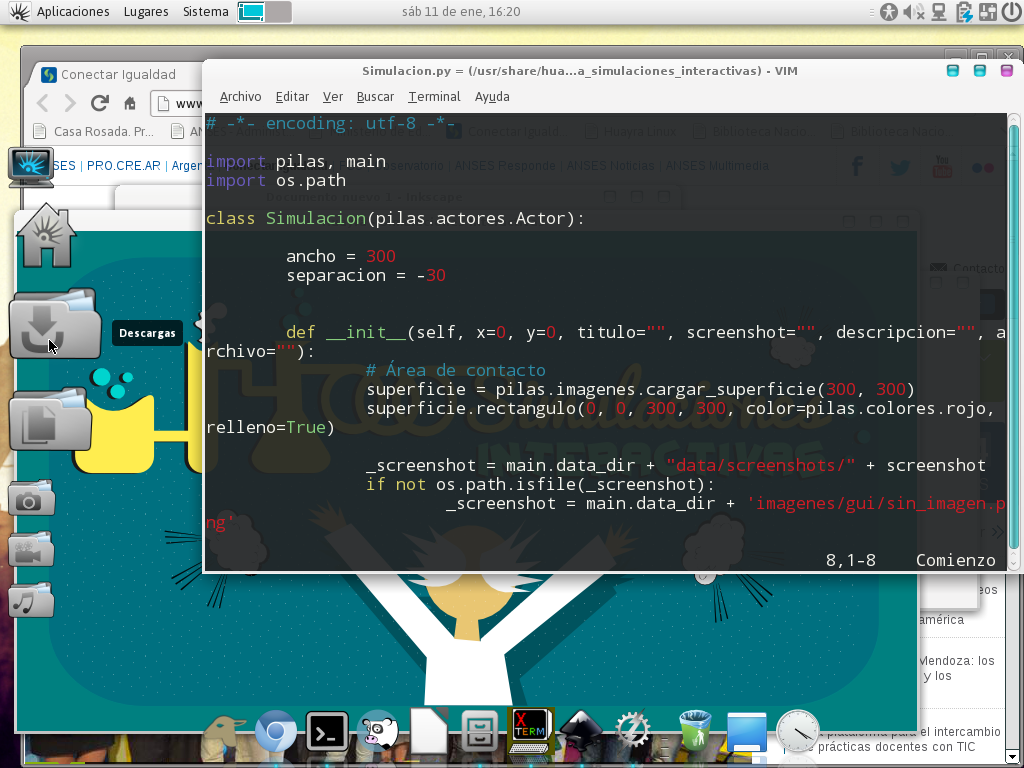Image resolution: width=1024 pixels, height=768 pixels.
Task: Click the 'import os.path' line
Action: [x=276, y=180]
